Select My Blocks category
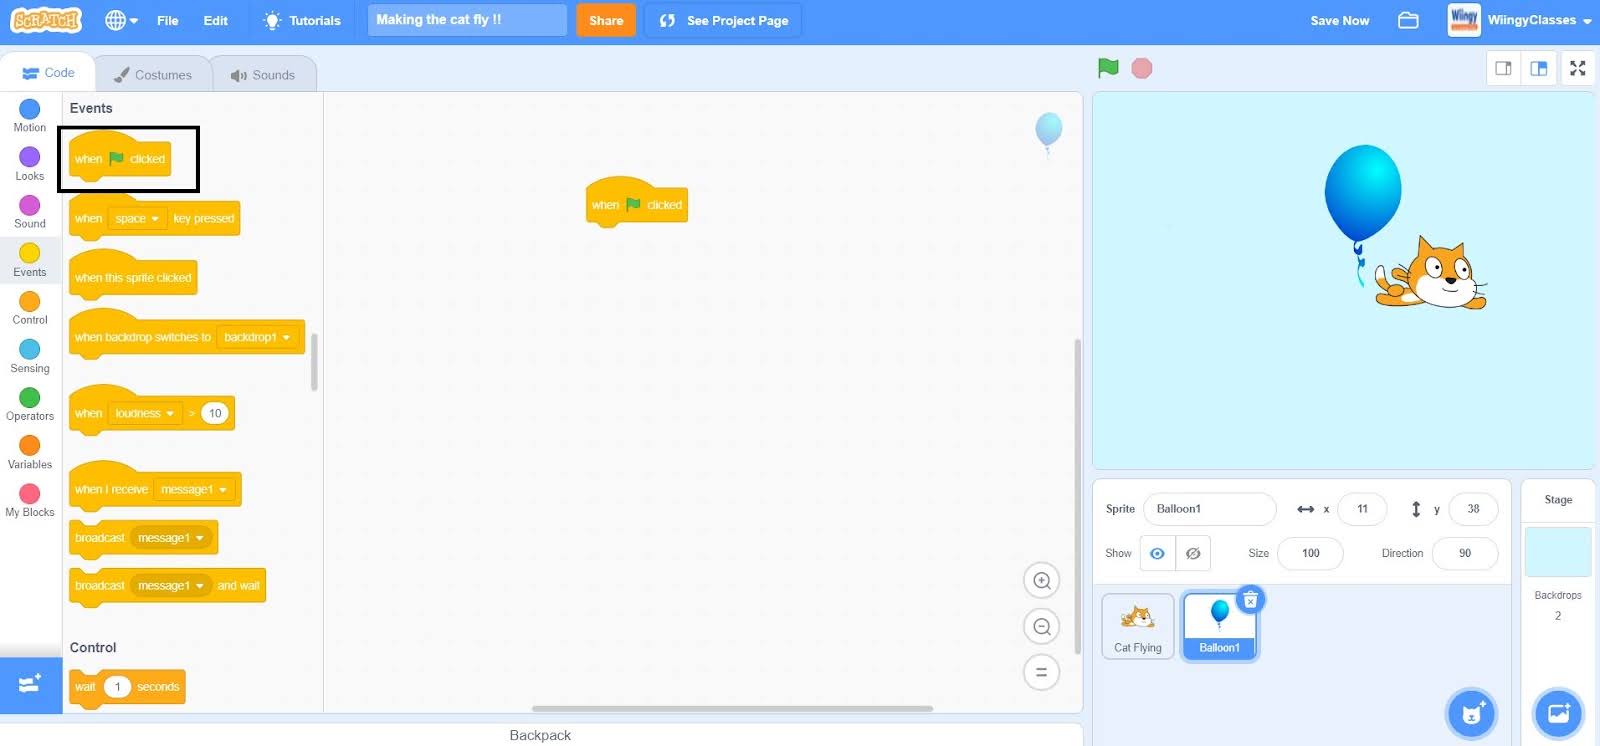This screenshot has width=1600, height=746. pyautogui.click(x=30, y=500)
